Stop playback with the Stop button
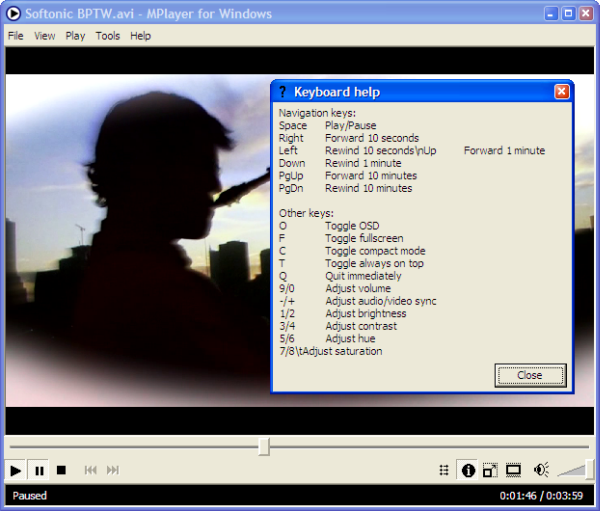 coord(61,470)
